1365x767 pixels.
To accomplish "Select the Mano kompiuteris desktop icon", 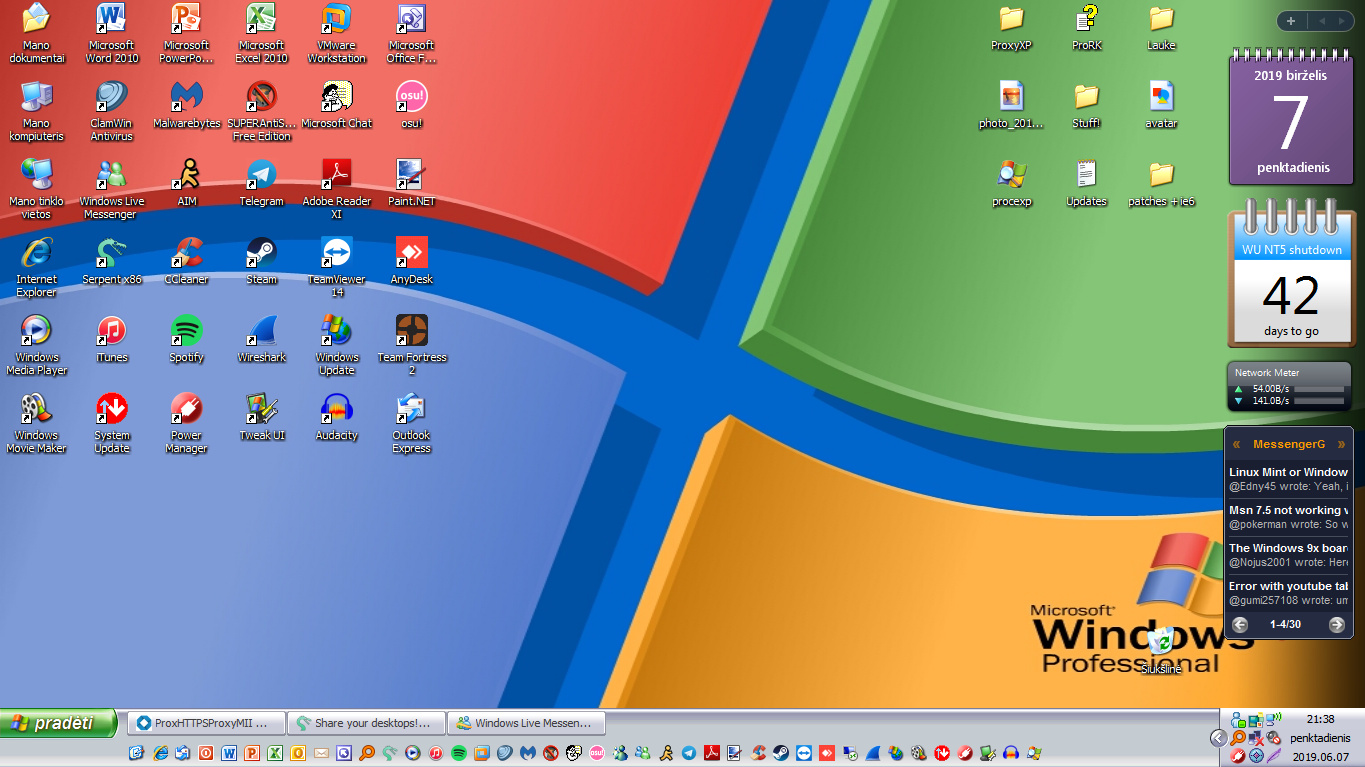I will [x=36, y=112].
